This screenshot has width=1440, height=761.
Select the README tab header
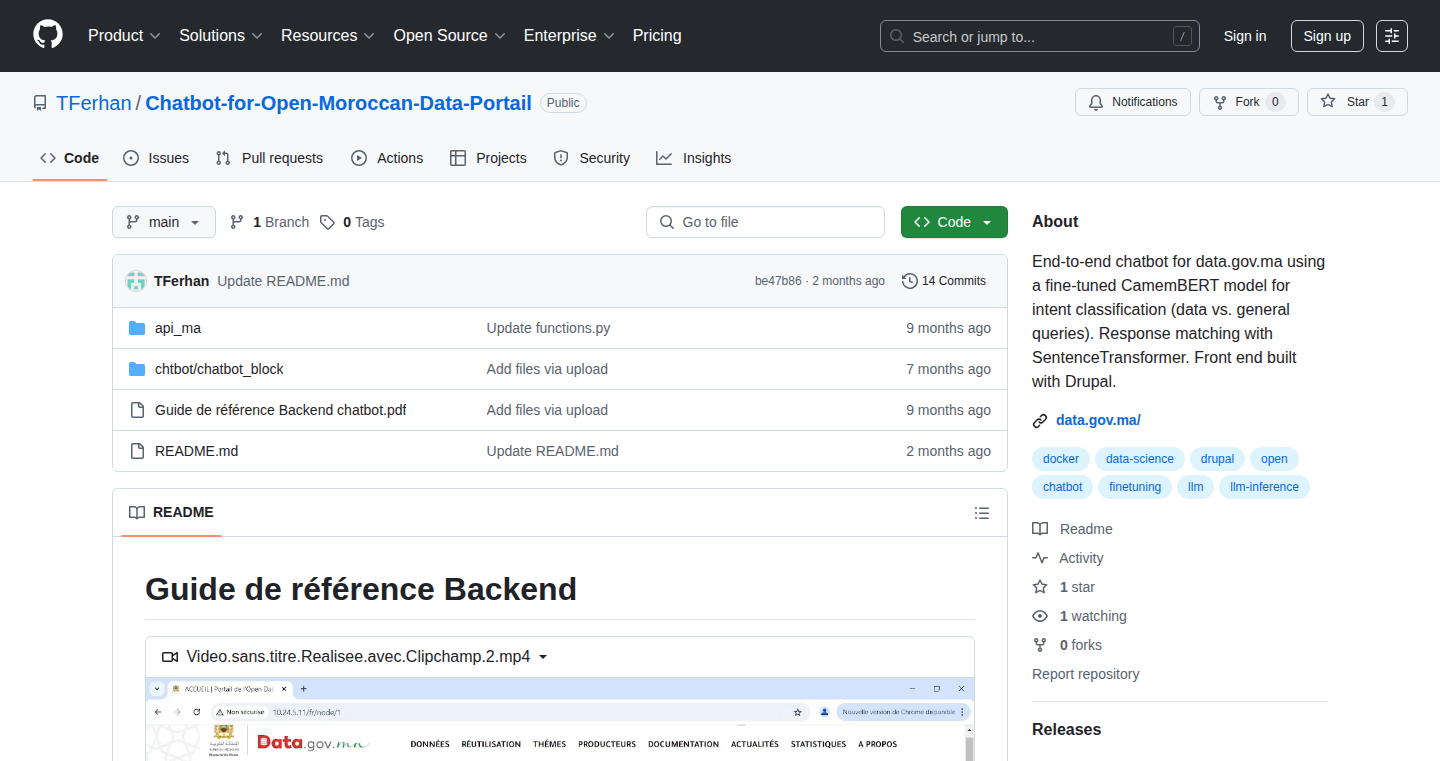pyautogui.click(x=171, y=513)
